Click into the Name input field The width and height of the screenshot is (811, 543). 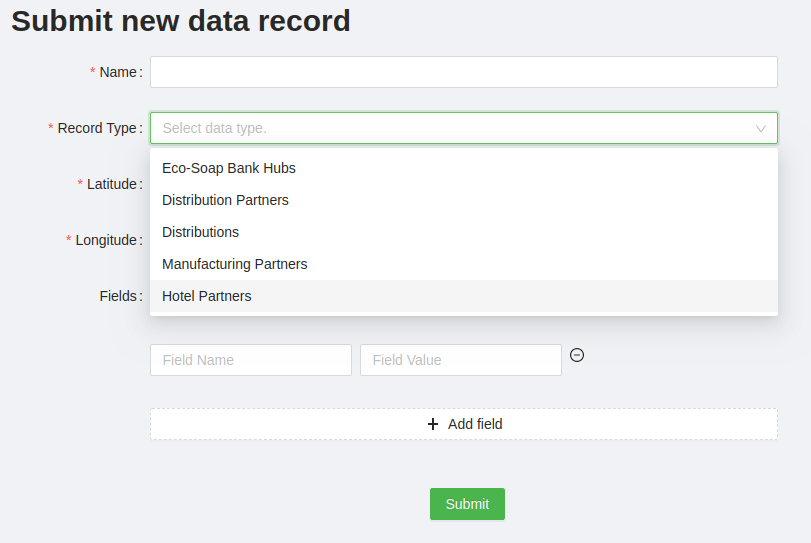pos(463,72)
